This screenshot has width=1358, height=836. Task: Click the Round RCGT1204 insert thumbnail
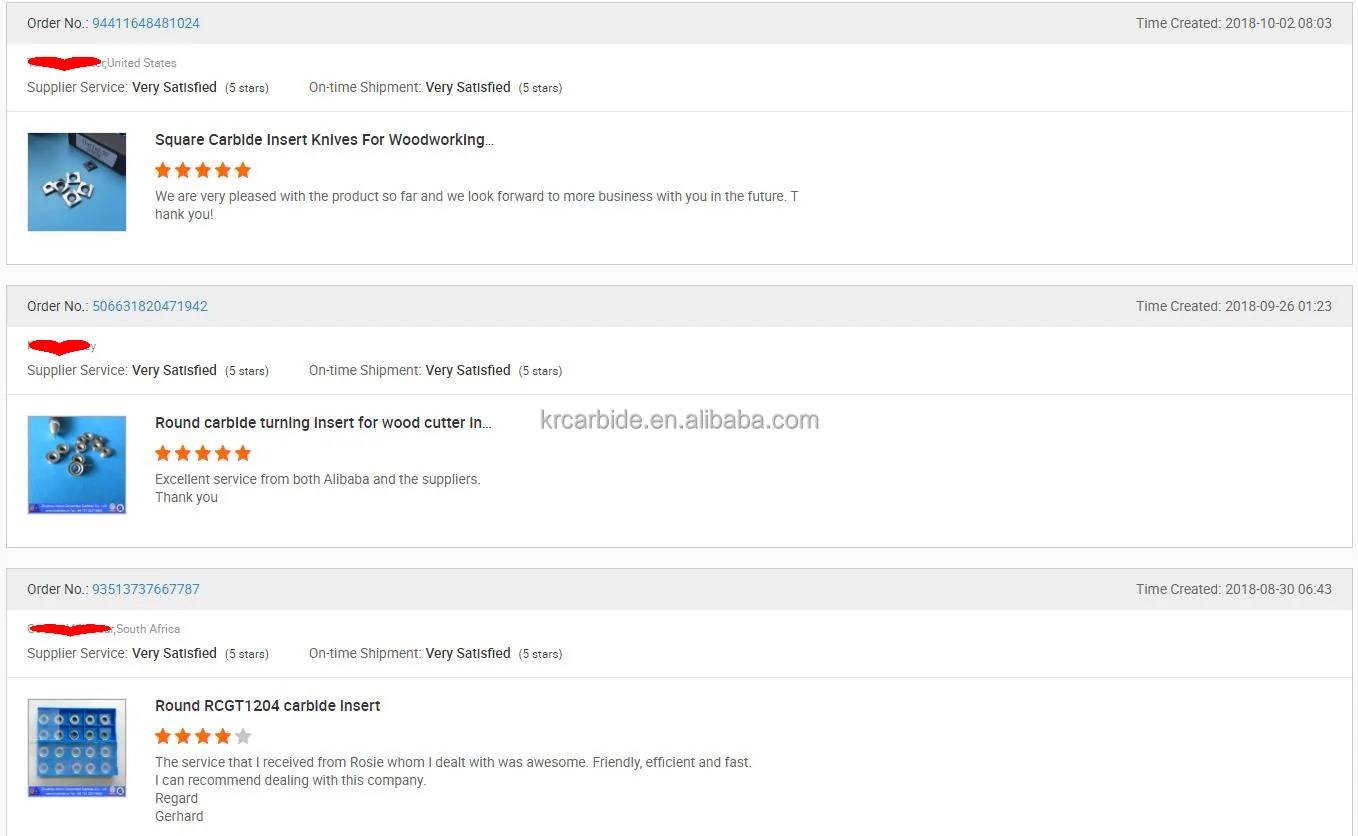click(x=77, y=748)
